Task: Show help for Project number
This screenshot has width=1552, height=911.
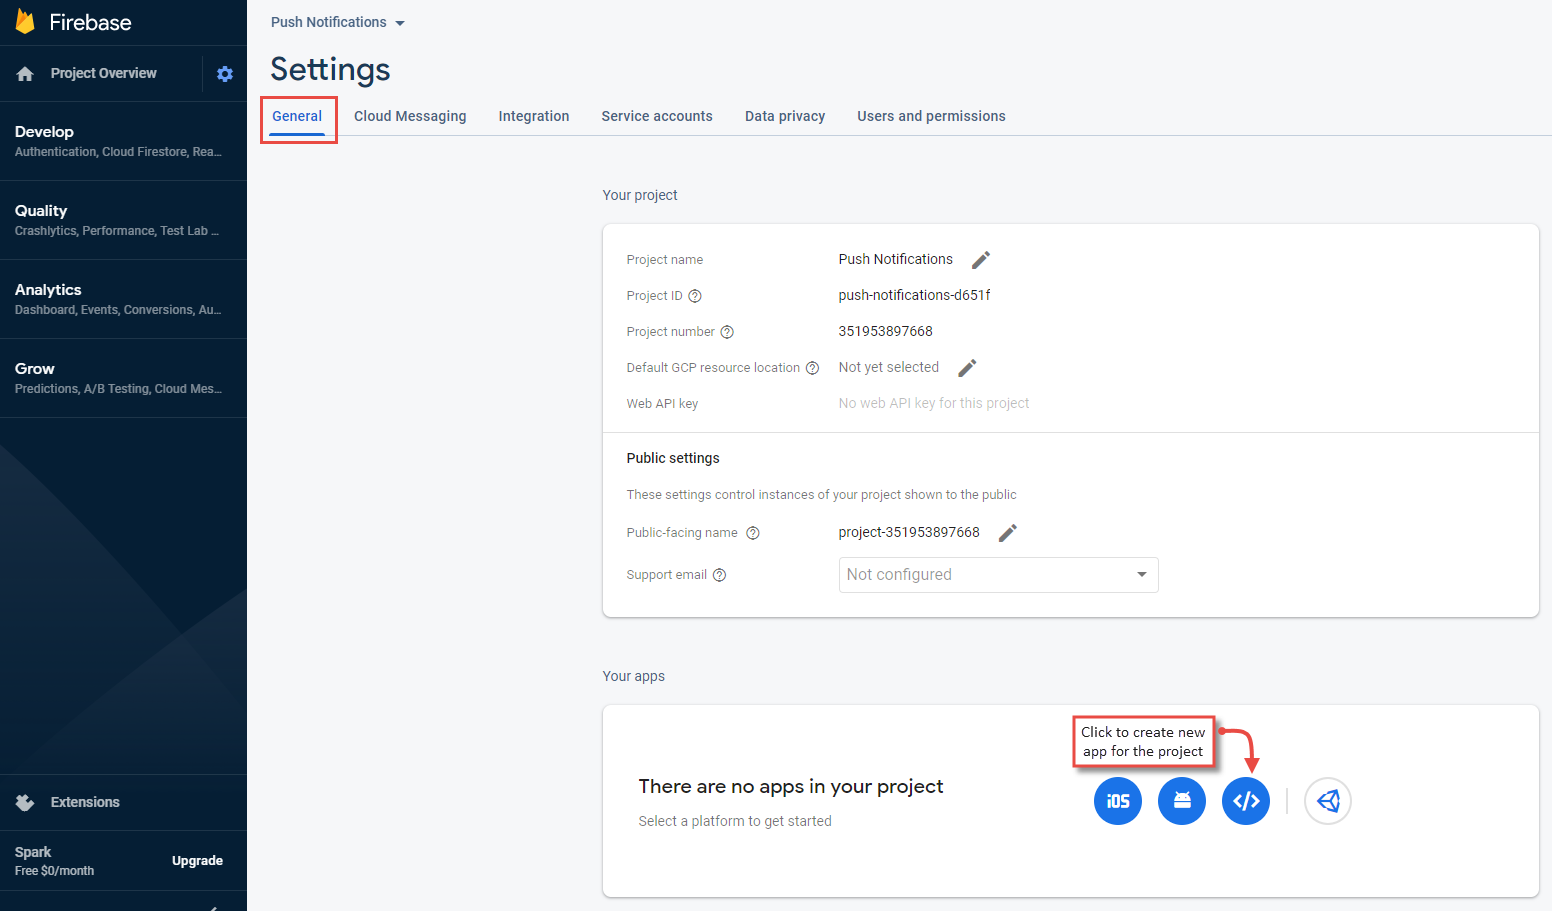Action: (727, 332)
